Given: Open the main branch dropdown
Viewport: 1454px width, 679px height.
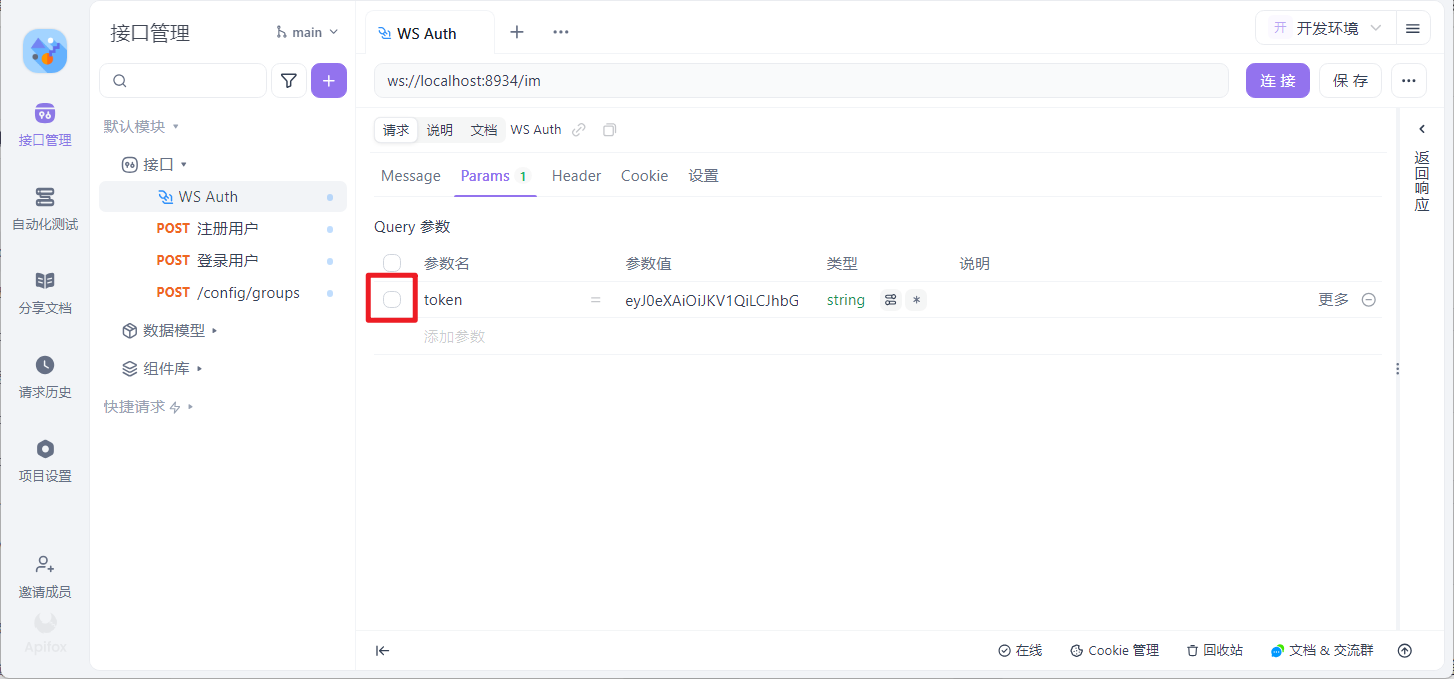Looking at the screenshot, I should 307,32.
